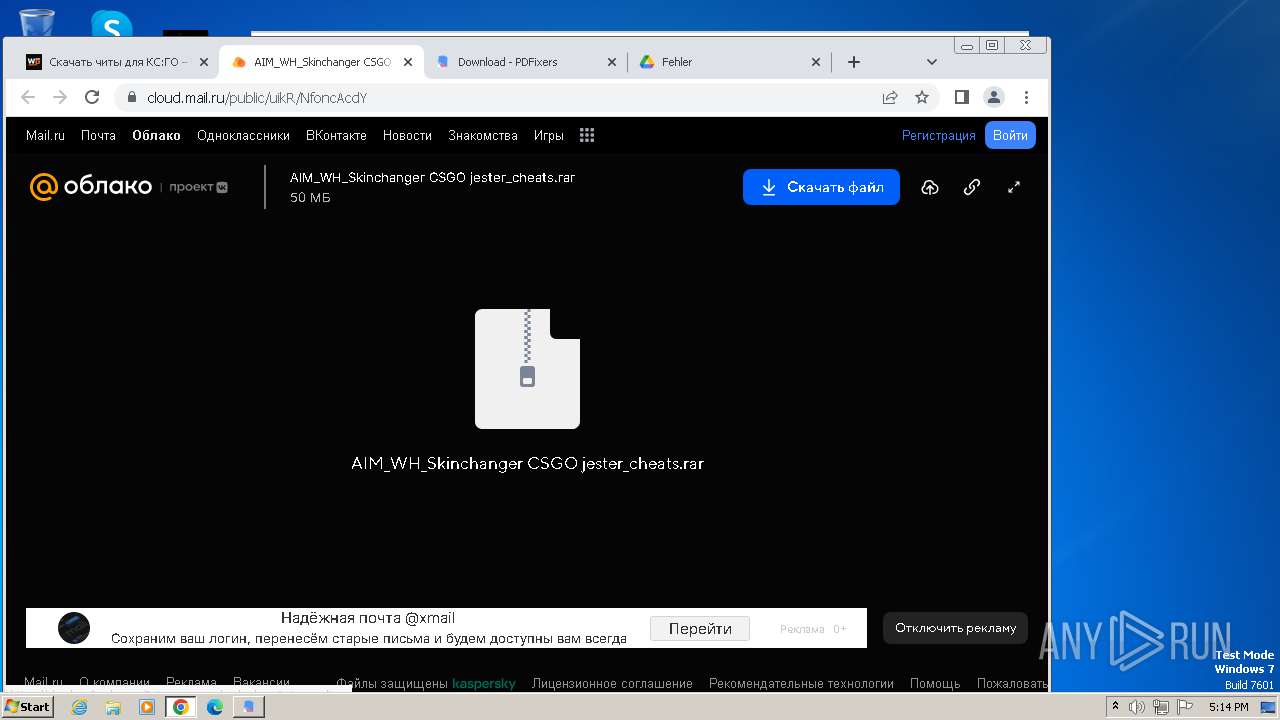Open the Chrome profile avatar
Viewport: 1280px width, 720px height.
click(x=994, y=97)
